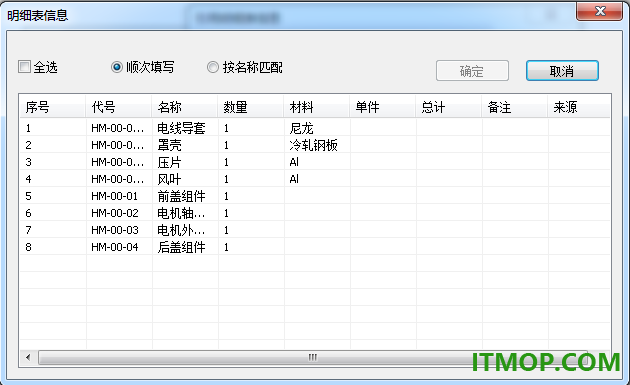The width and height of the screenshot is (630, 385).
Task: Click the 总计 column header
Action: [448, 107]
